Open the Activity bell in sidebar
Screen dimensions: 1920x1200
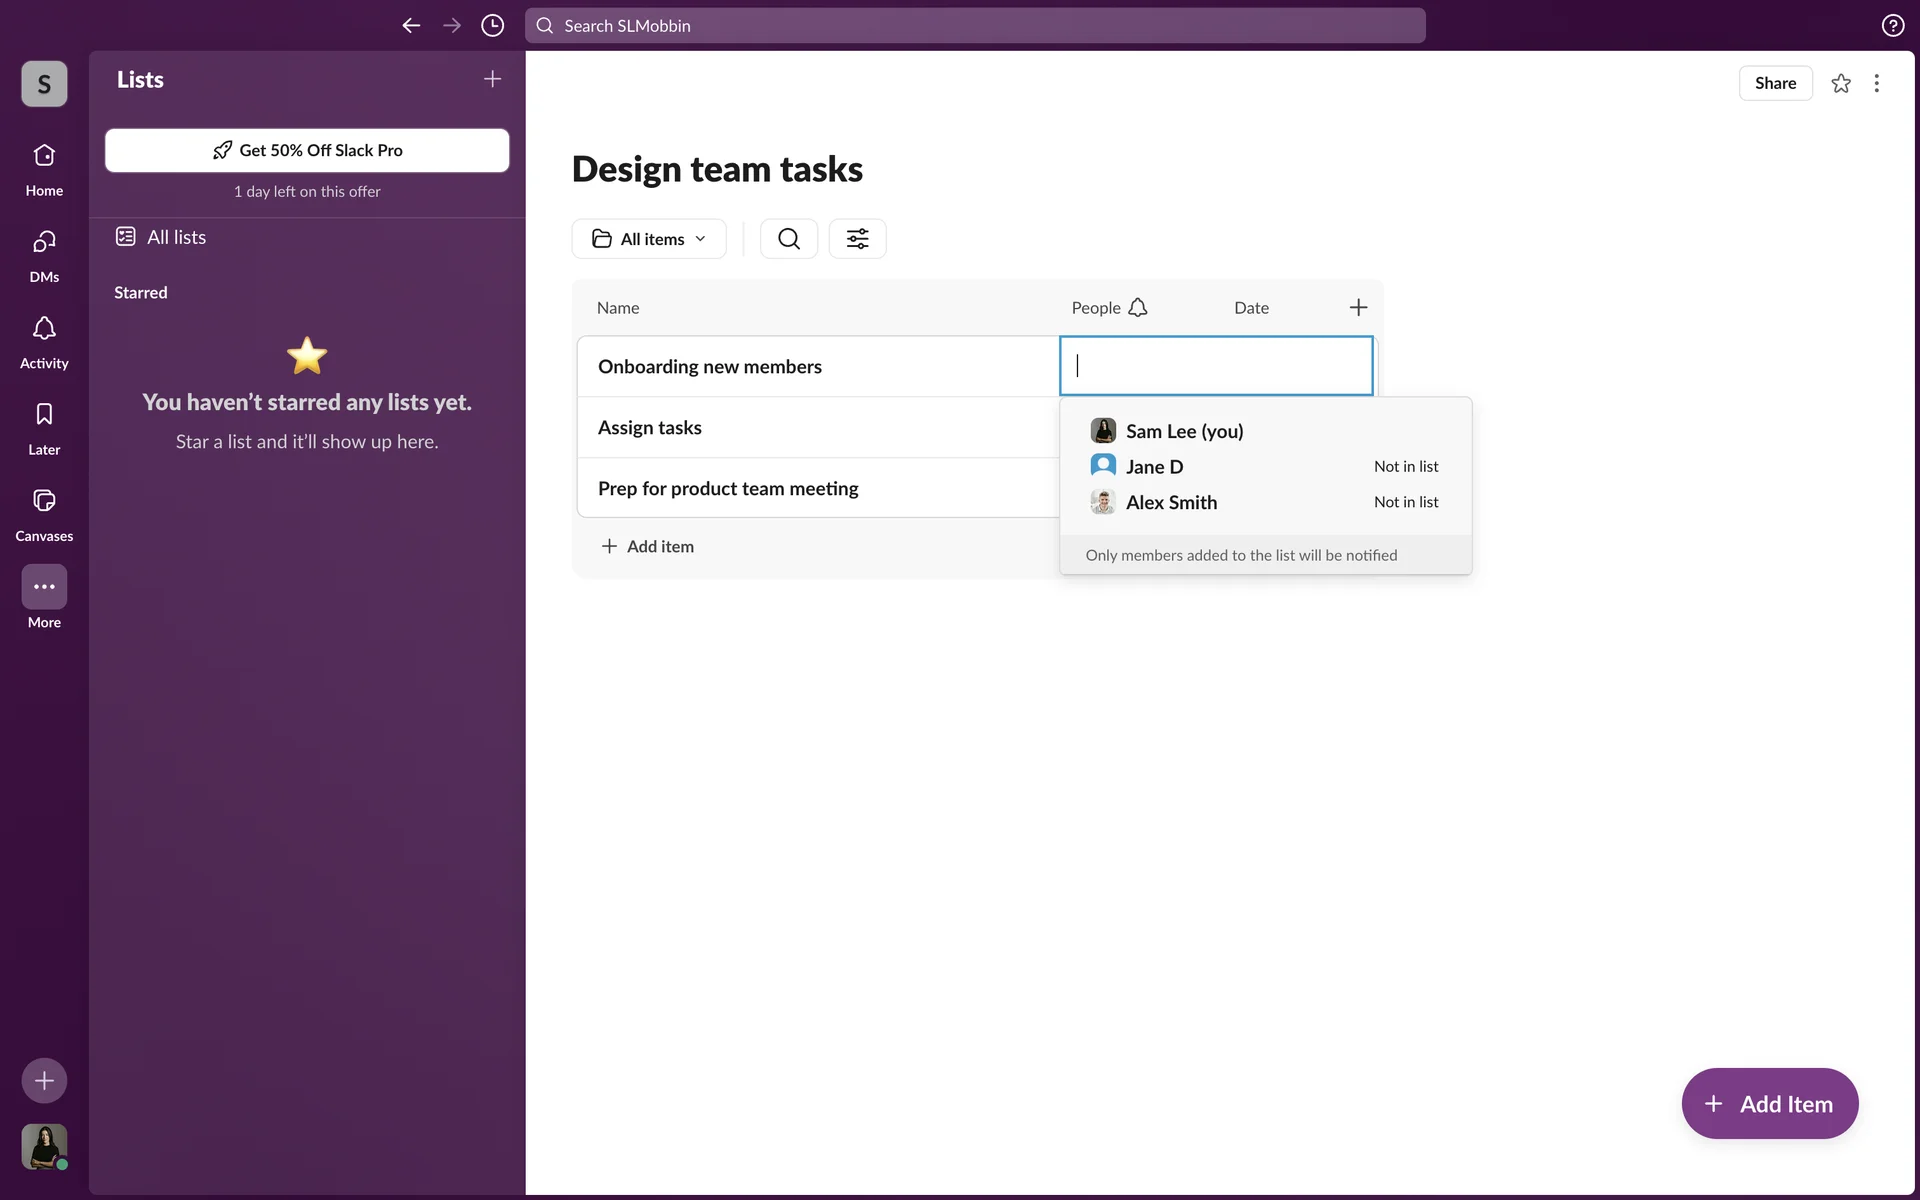(x=44, y=341)
